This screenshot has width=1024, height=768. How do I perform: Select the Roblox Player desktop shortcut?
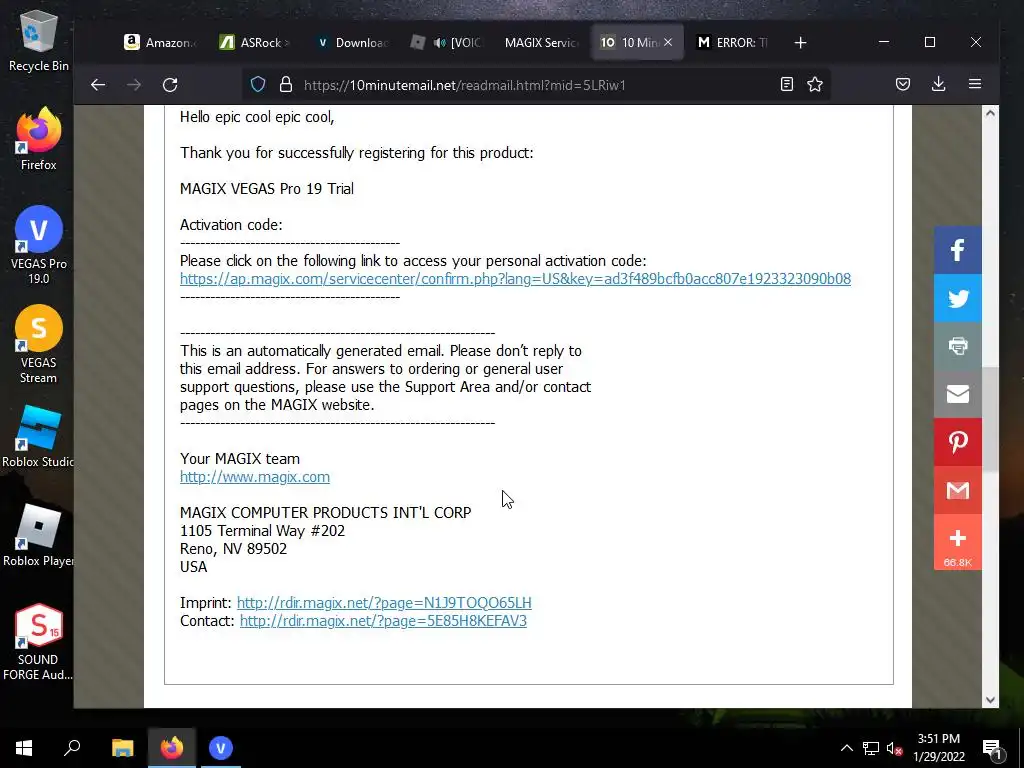pyautogui.click(x=38, y=536)
